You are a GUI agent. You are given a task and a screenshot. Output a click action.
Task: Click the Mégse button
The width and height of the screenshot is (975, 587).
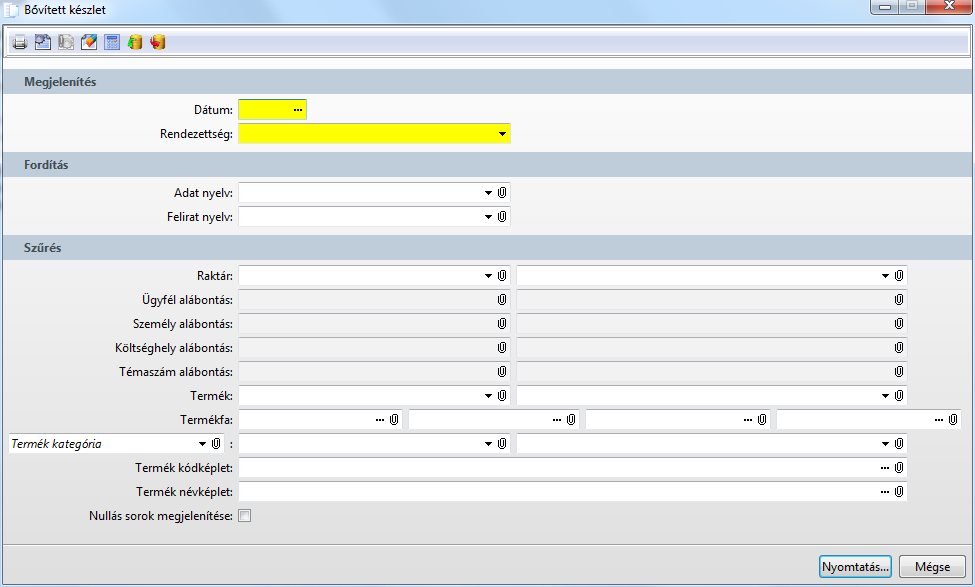tap(932, 566)
